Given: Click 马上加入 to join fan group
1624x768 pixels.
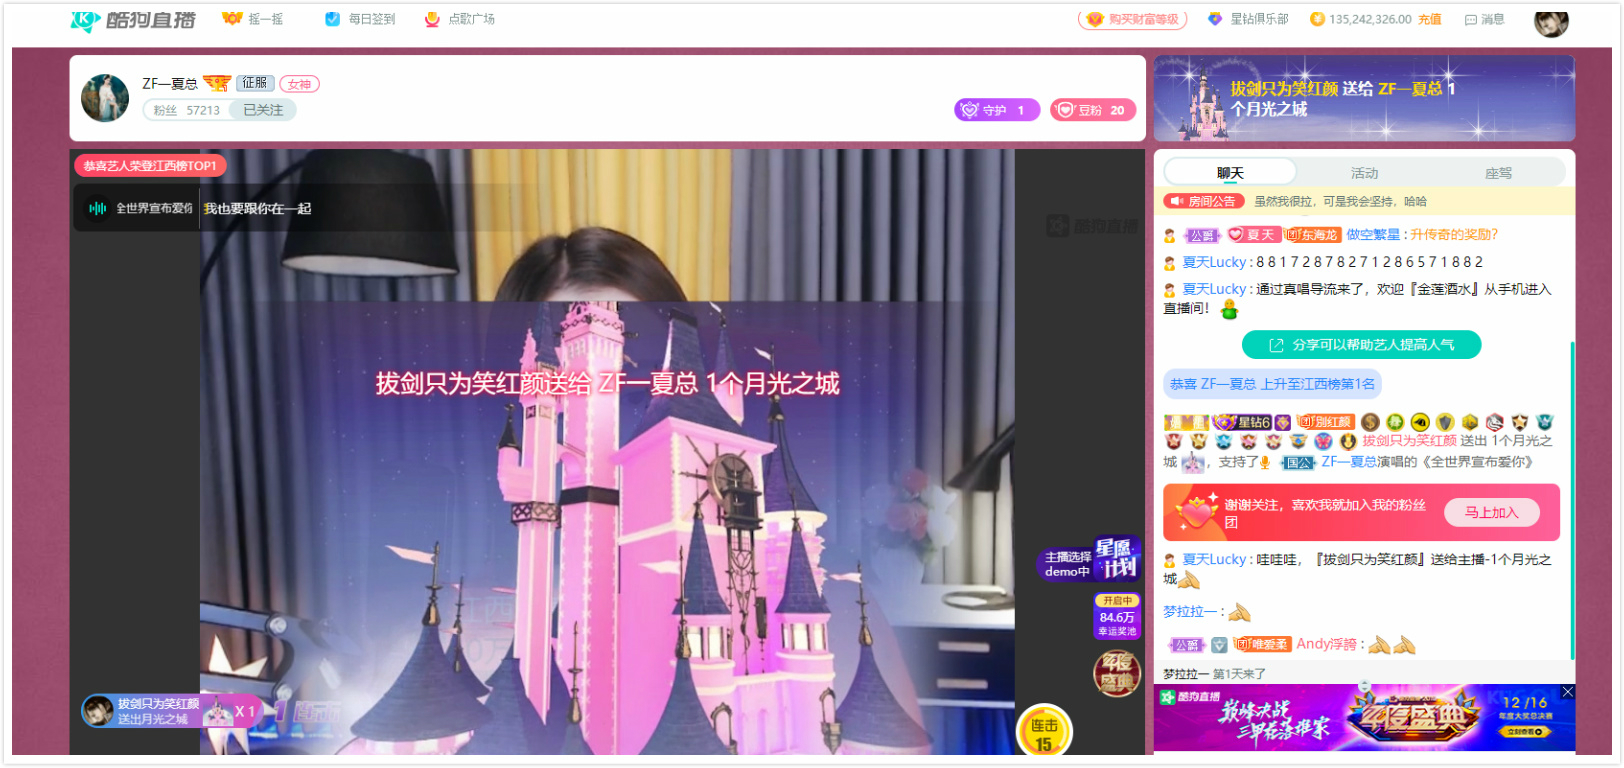Looking at the screenshot, I should click(x=1491, y=512).
